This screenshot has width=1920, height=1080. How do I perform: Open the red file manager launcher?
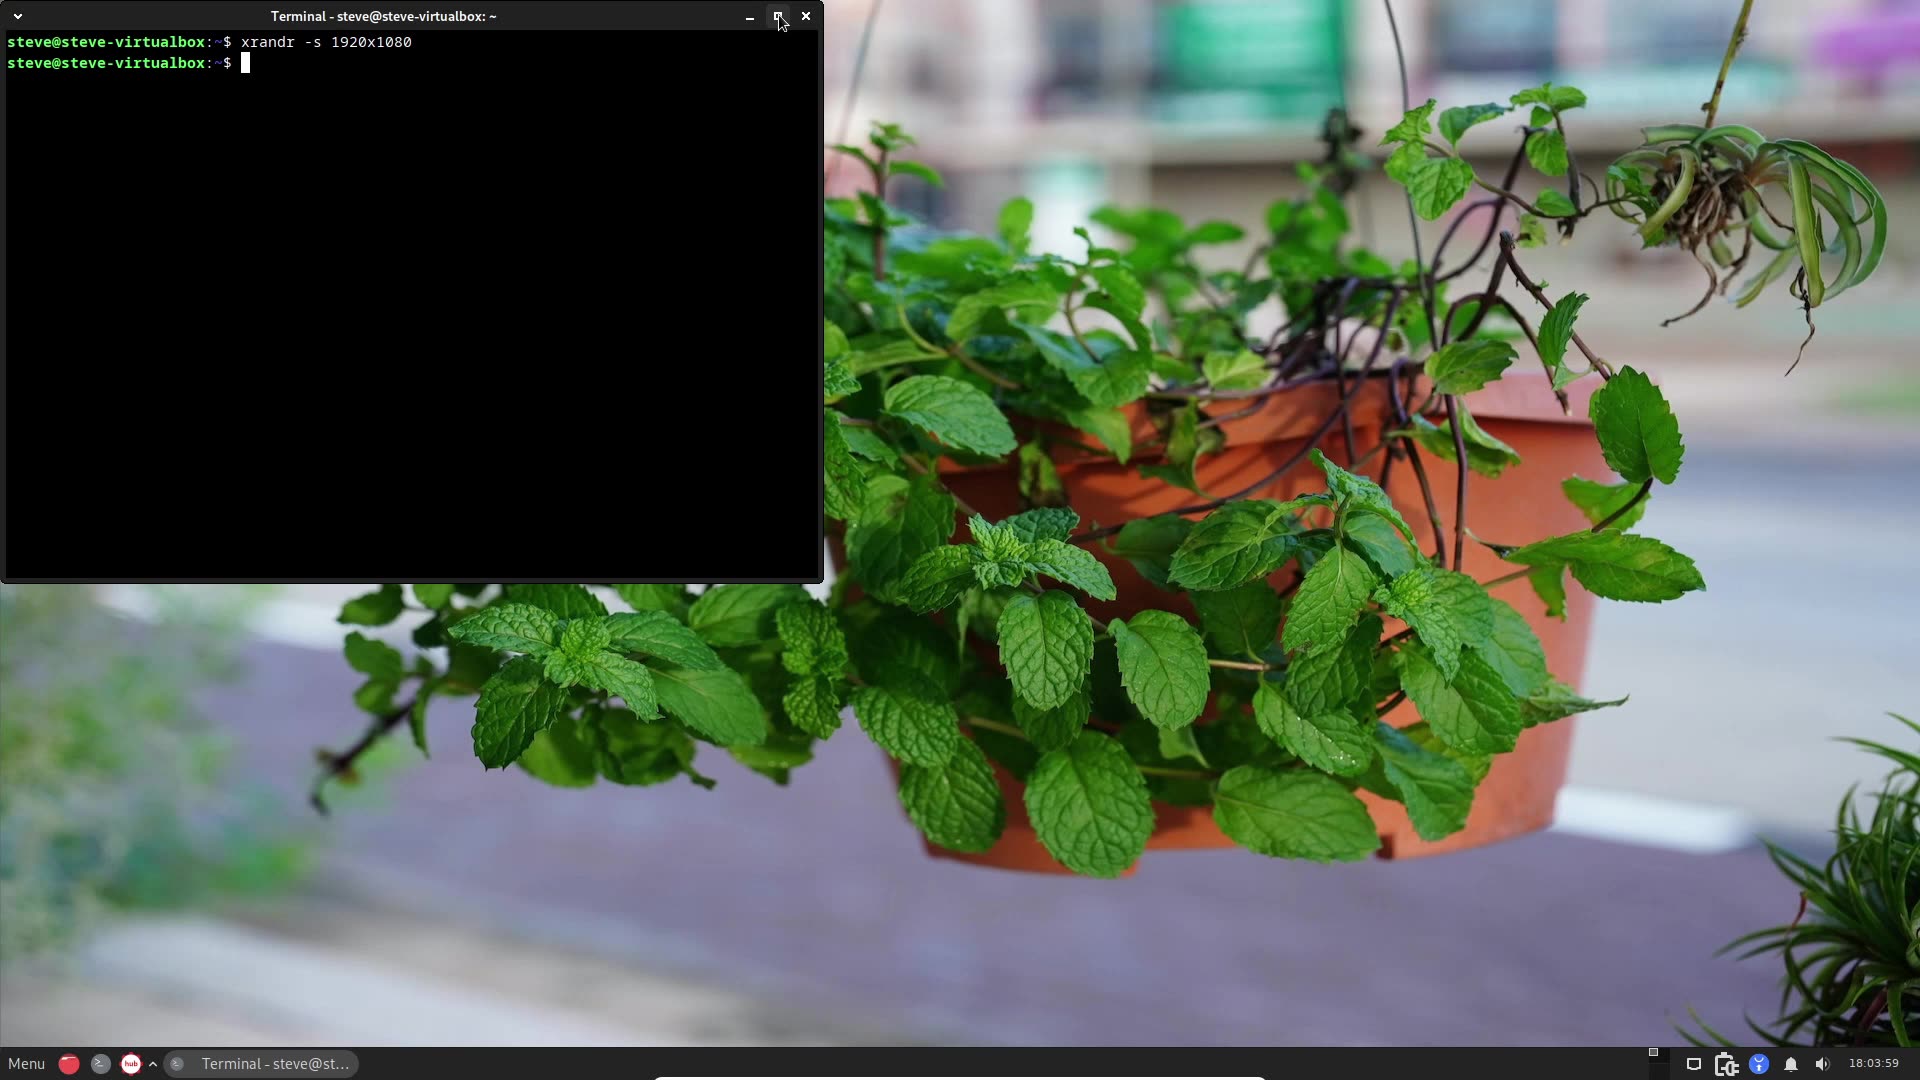click(69, 1064)
